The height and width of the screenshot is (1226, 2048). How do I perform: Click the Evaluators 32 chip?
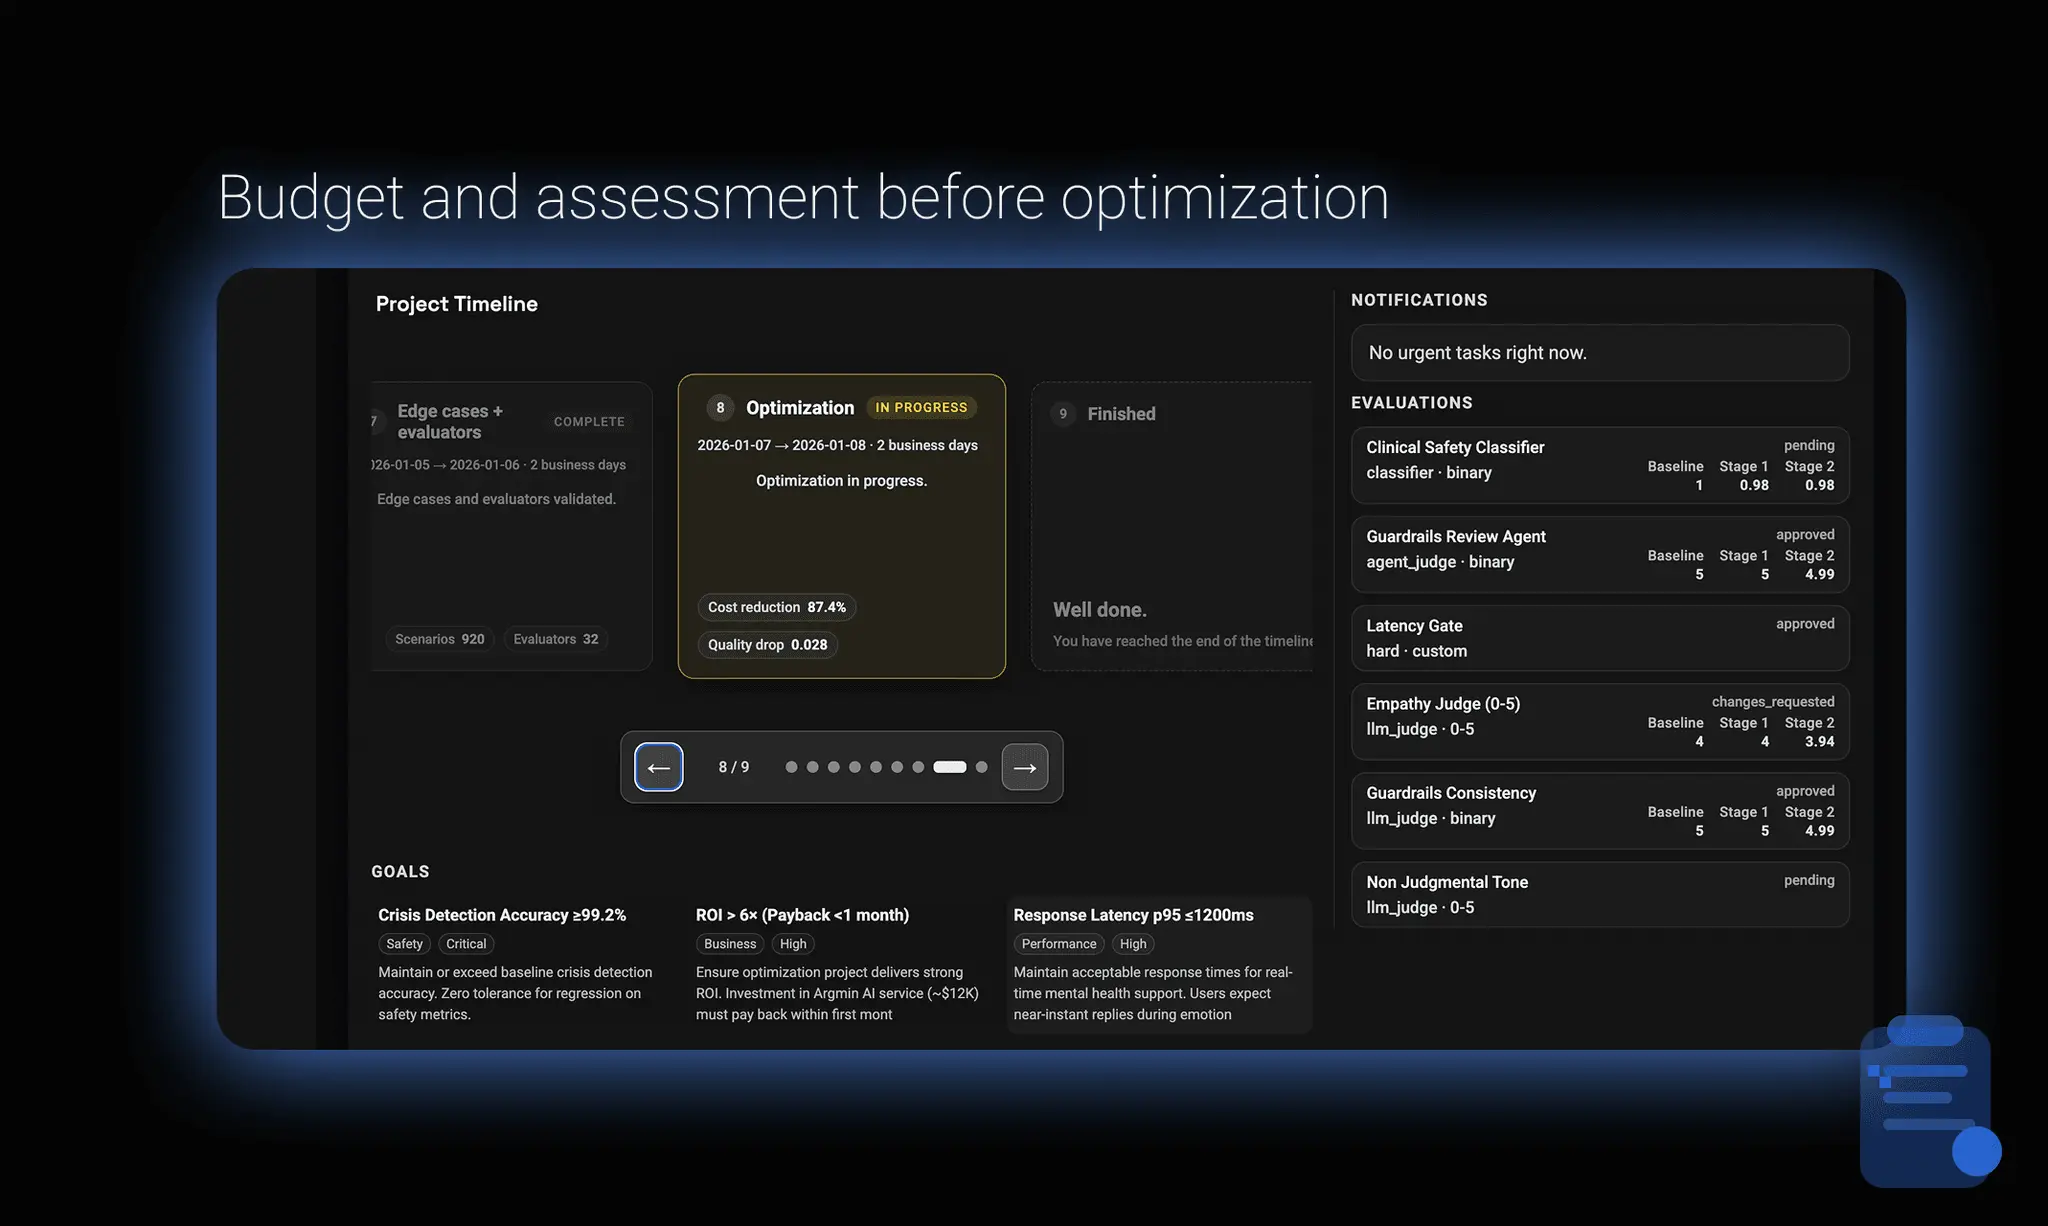click(x=556, y=639)
